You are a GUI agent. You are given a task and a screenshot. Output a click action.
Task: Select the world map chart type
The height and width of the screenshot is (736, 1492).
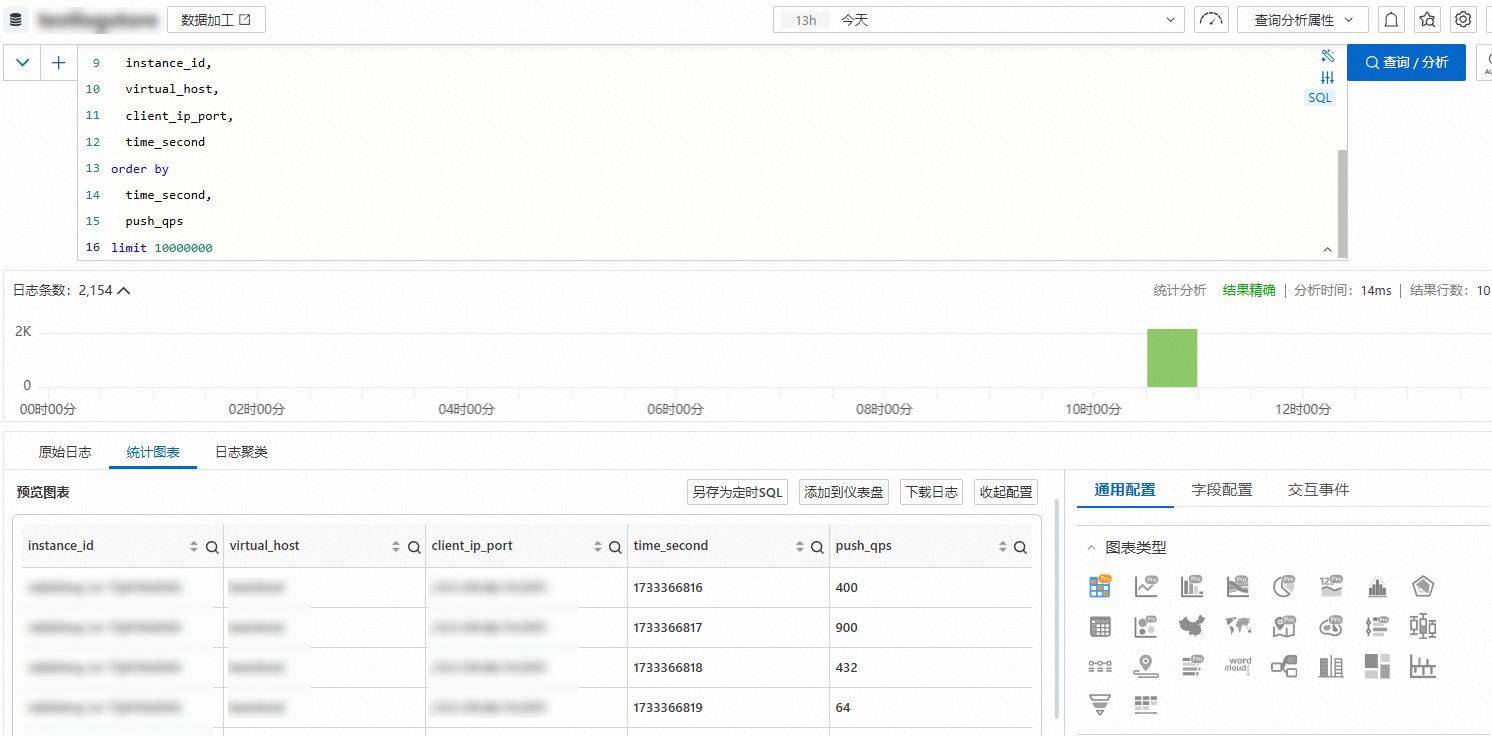tap(1238, 627)
